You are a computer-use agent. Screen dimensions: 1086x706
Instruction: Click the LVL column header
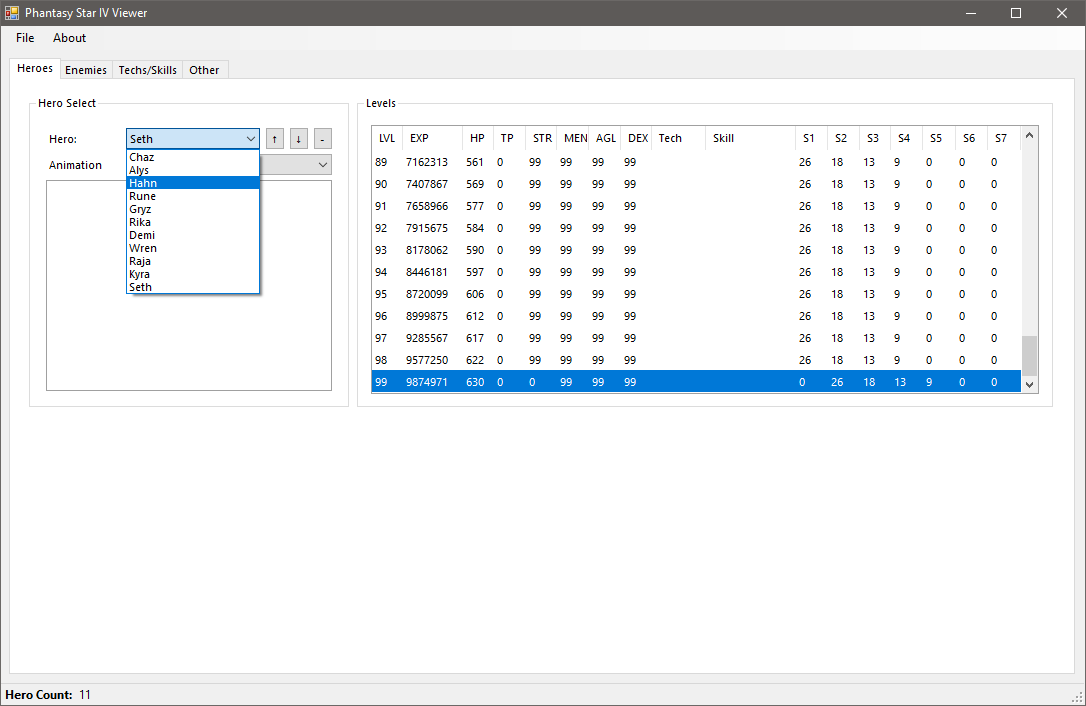point(386,138)
